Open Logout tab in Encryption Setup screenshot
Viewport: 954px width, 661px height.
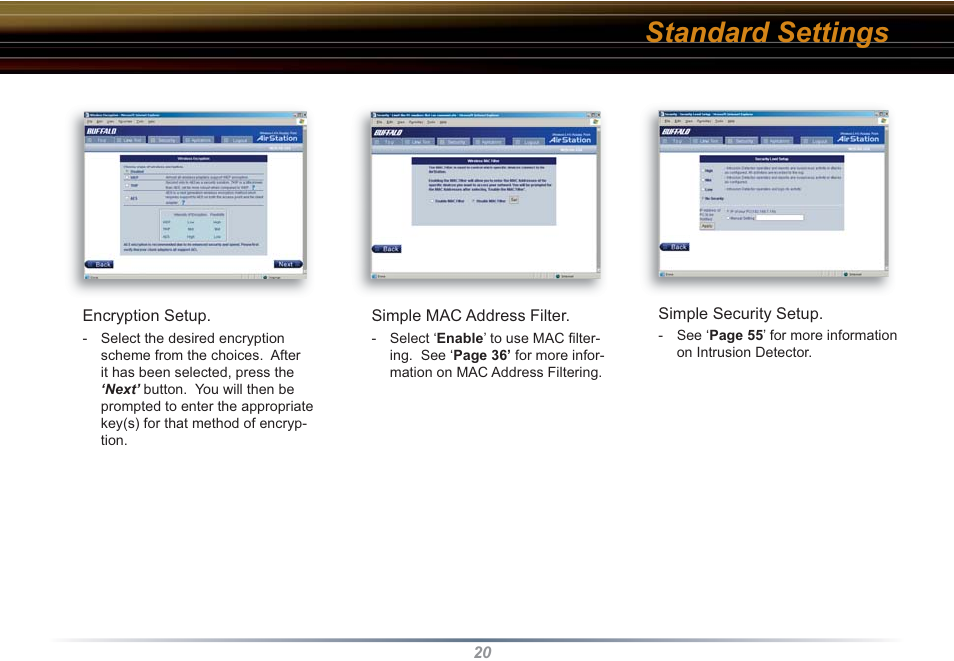pos(237,140)
